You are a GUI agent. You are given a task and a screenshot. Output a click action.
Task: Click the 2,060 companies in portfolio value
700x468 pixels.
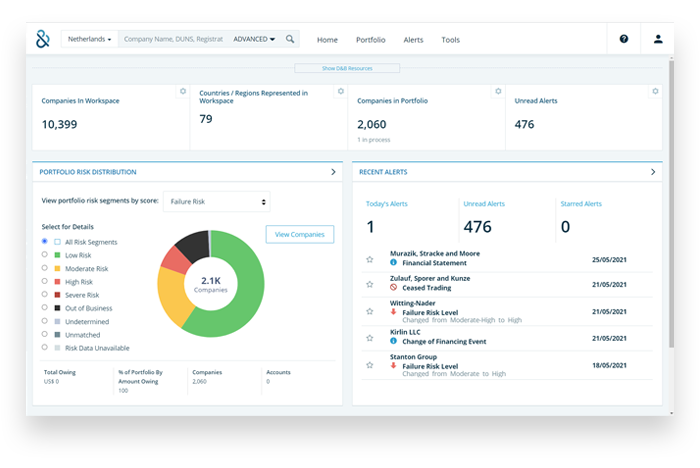(x=371, y=124)
